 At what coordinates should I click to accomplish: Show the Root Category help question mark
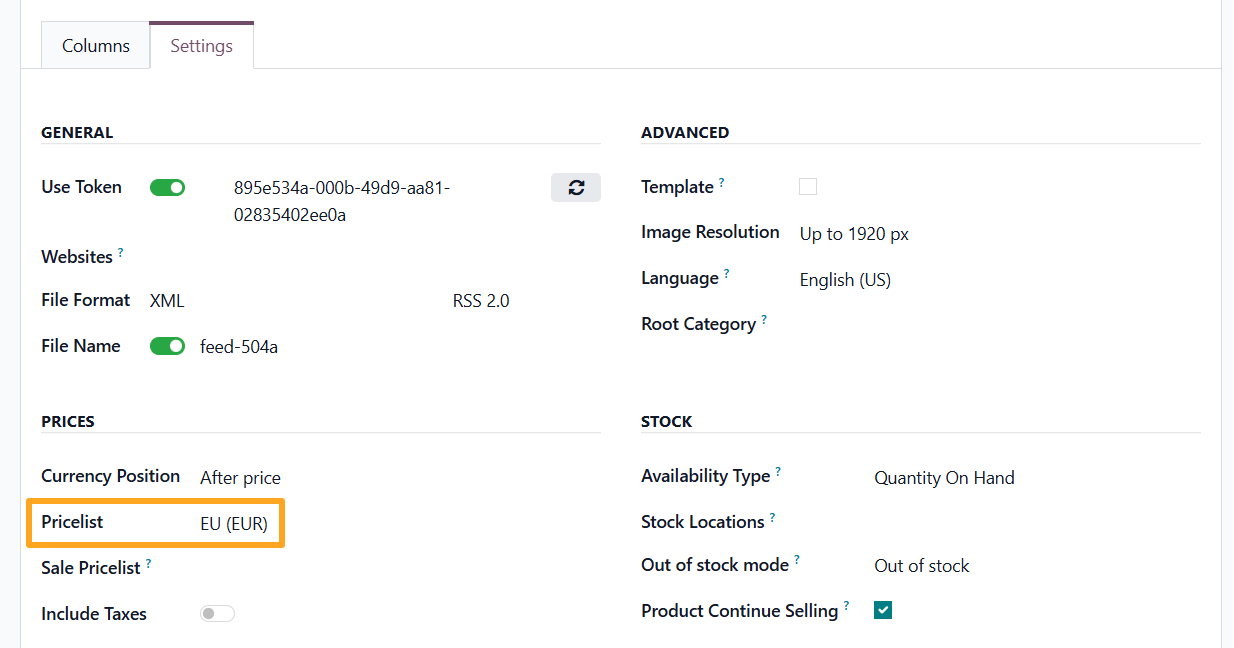pos(764,320)
